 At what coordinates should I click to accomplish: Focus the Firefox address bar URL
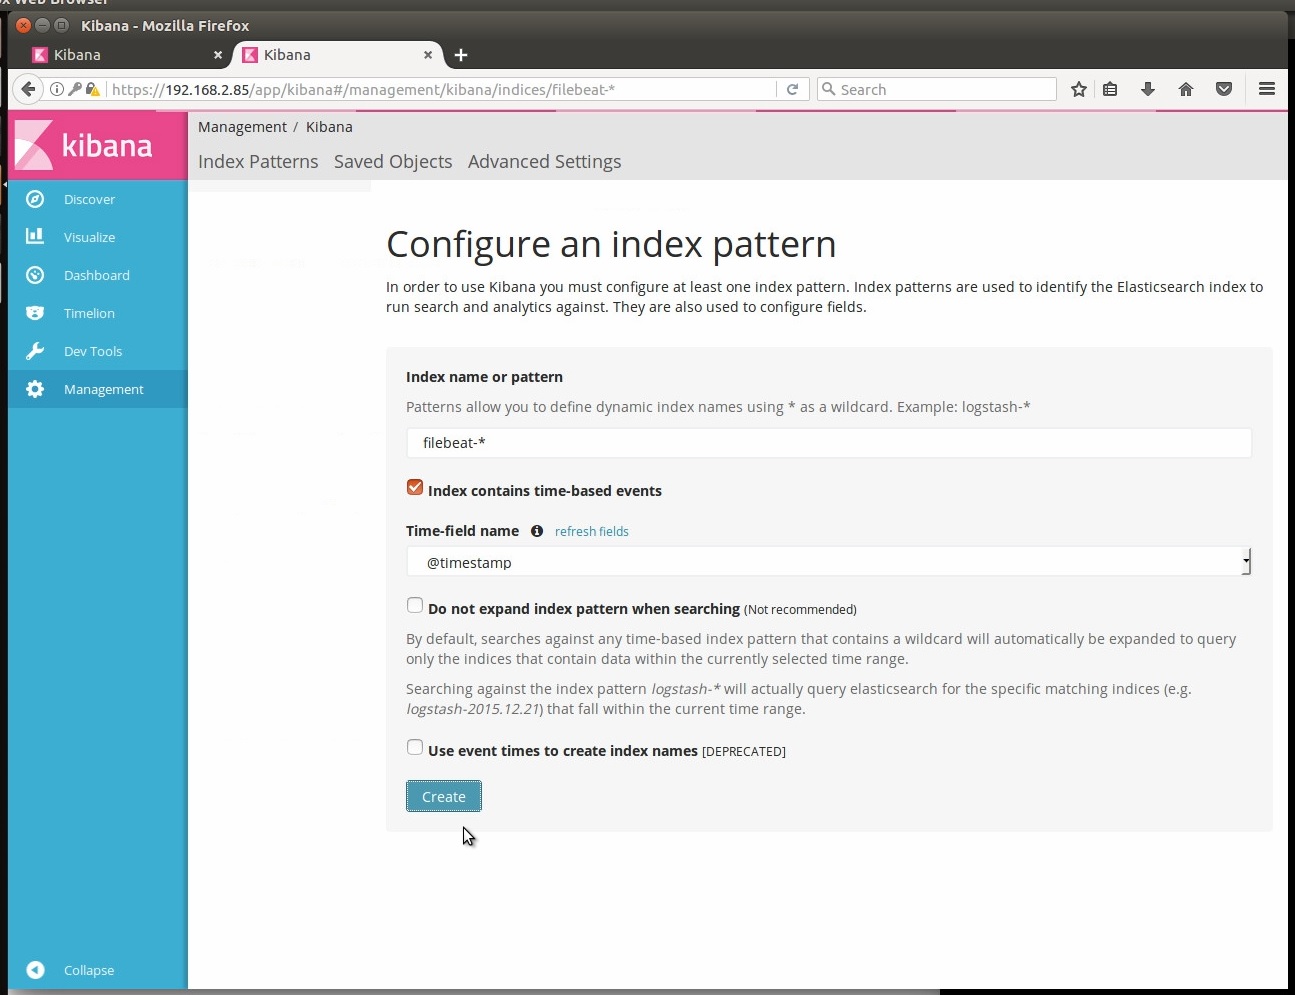click(440, 89)
